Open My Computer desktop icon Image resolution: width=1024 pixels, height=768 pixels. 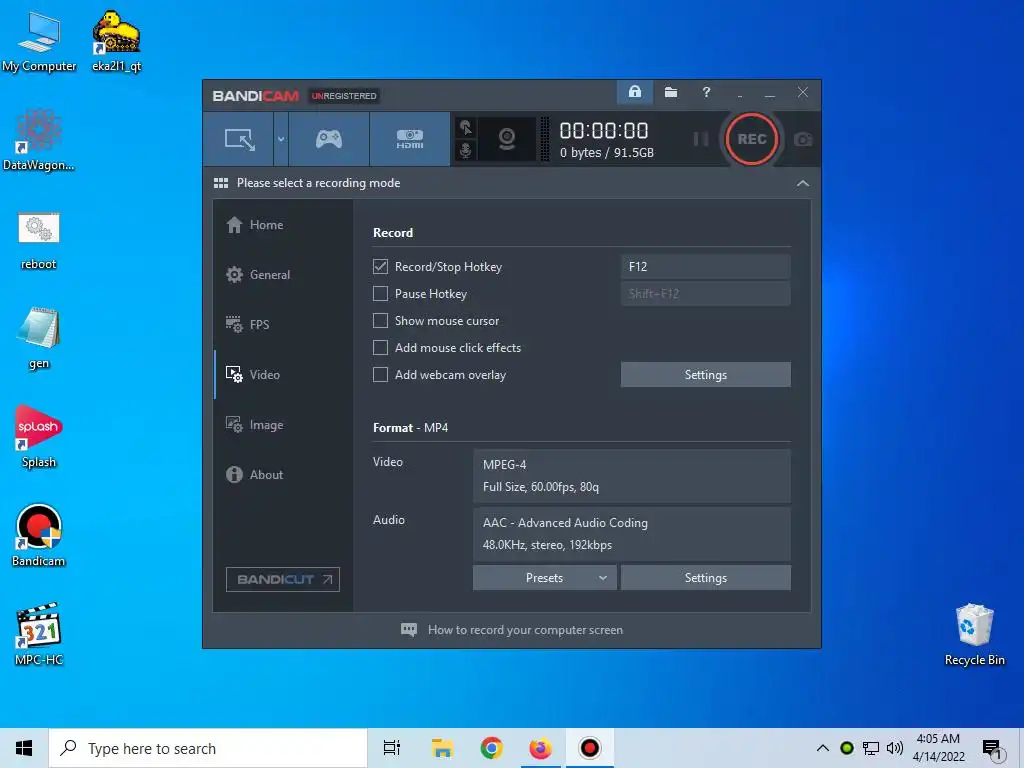(x=39, y=42)
